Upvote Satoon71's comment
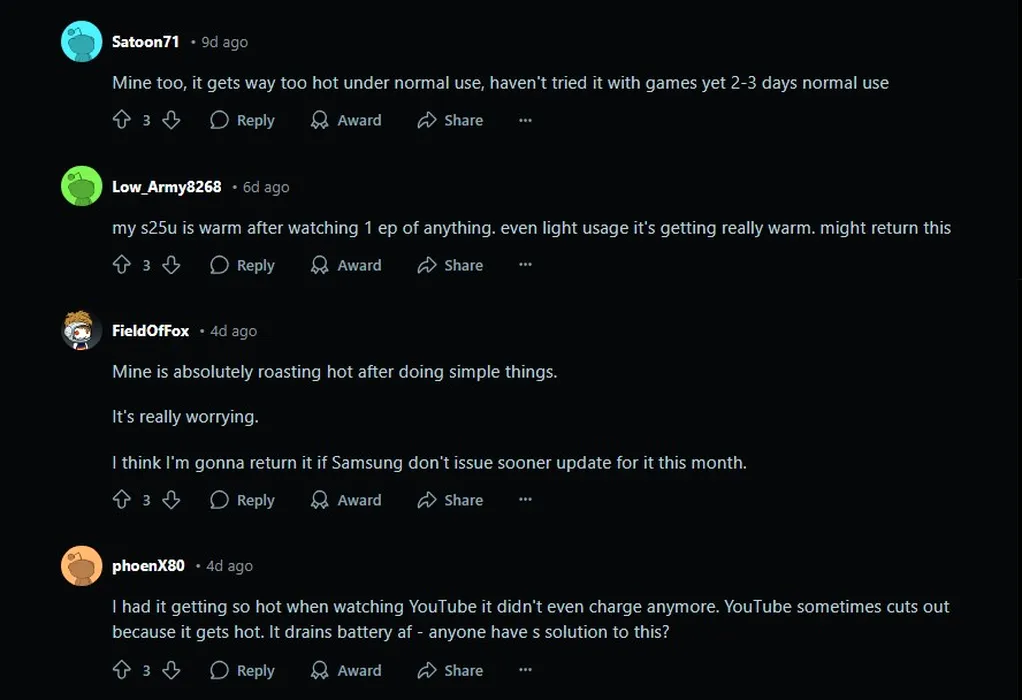 coord(122,120)
